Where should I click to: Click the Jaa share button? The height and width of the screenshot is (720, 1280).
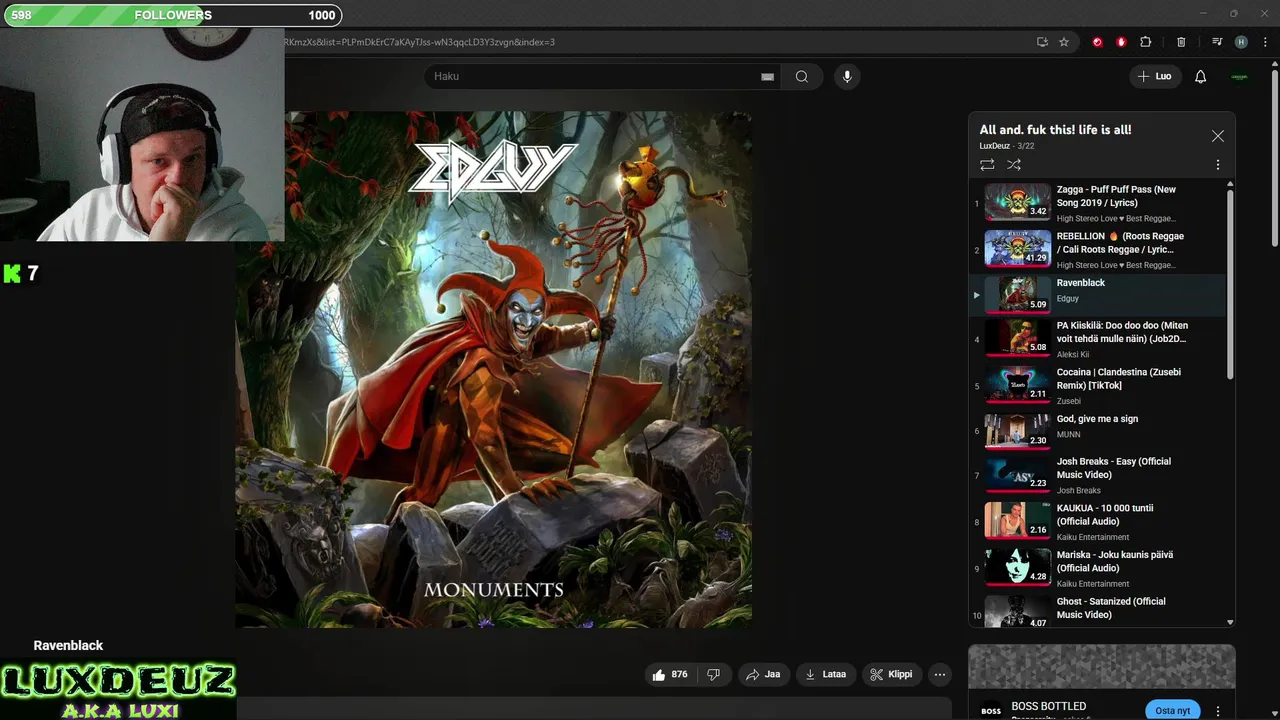763,675
